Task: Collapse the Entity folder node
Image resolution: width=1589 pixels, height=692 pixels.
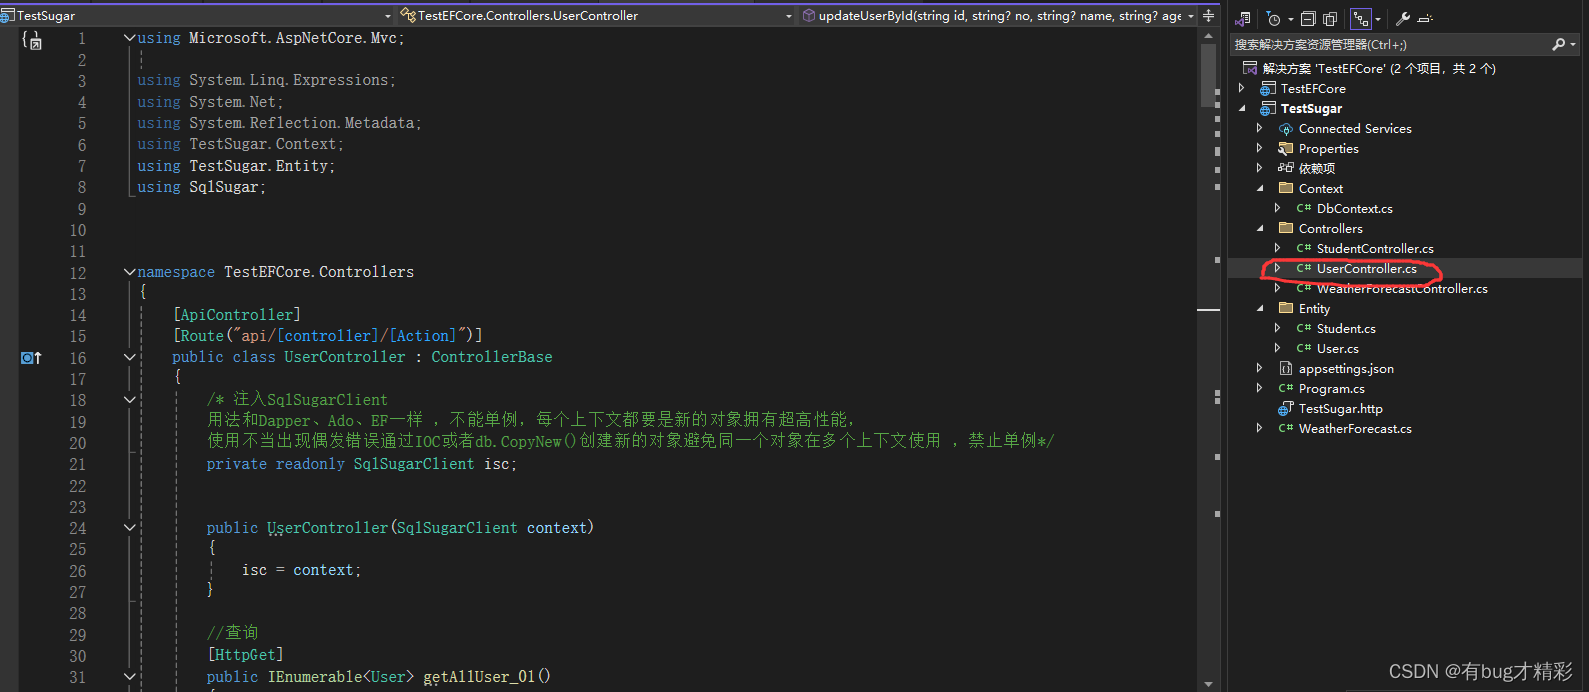Action: 1260,308
